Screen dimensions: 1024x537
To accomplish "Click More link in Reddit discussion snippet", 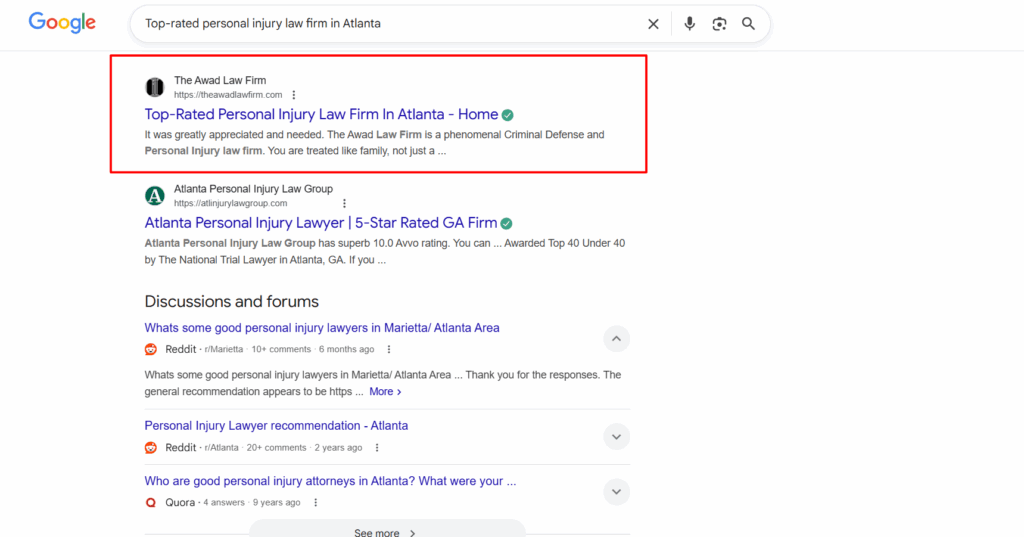I will pos(384,392).
